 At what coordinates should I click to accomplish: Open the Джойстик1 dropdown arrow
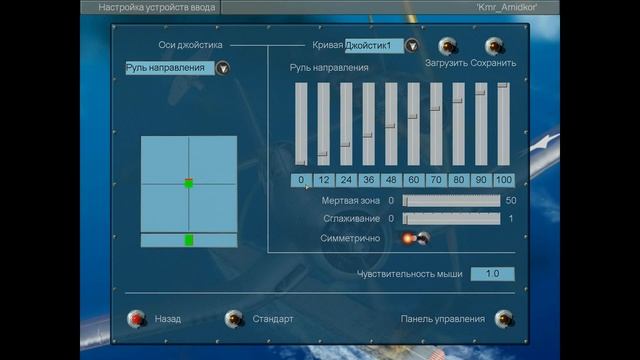(x=411, y=45)
